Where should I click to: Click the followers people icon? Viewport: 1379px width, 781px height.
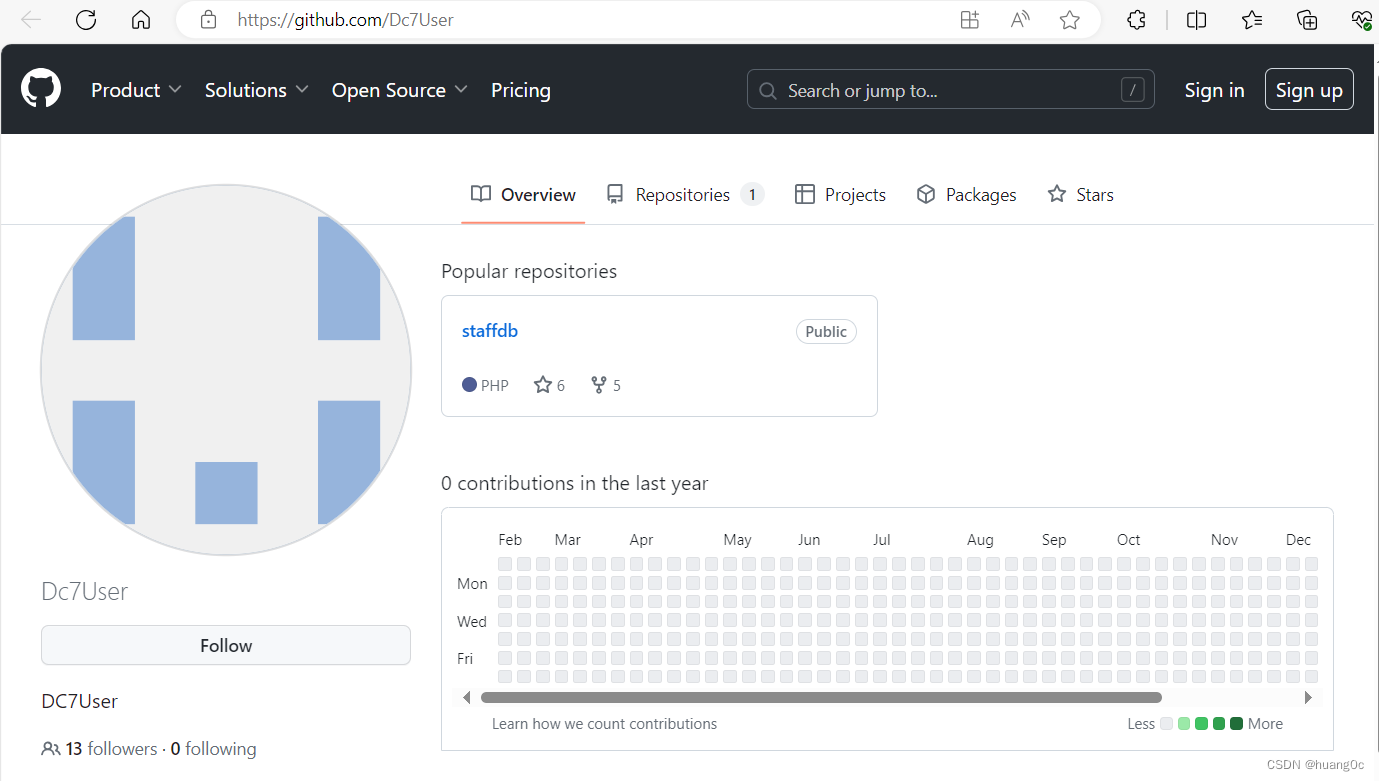[50, 749]
